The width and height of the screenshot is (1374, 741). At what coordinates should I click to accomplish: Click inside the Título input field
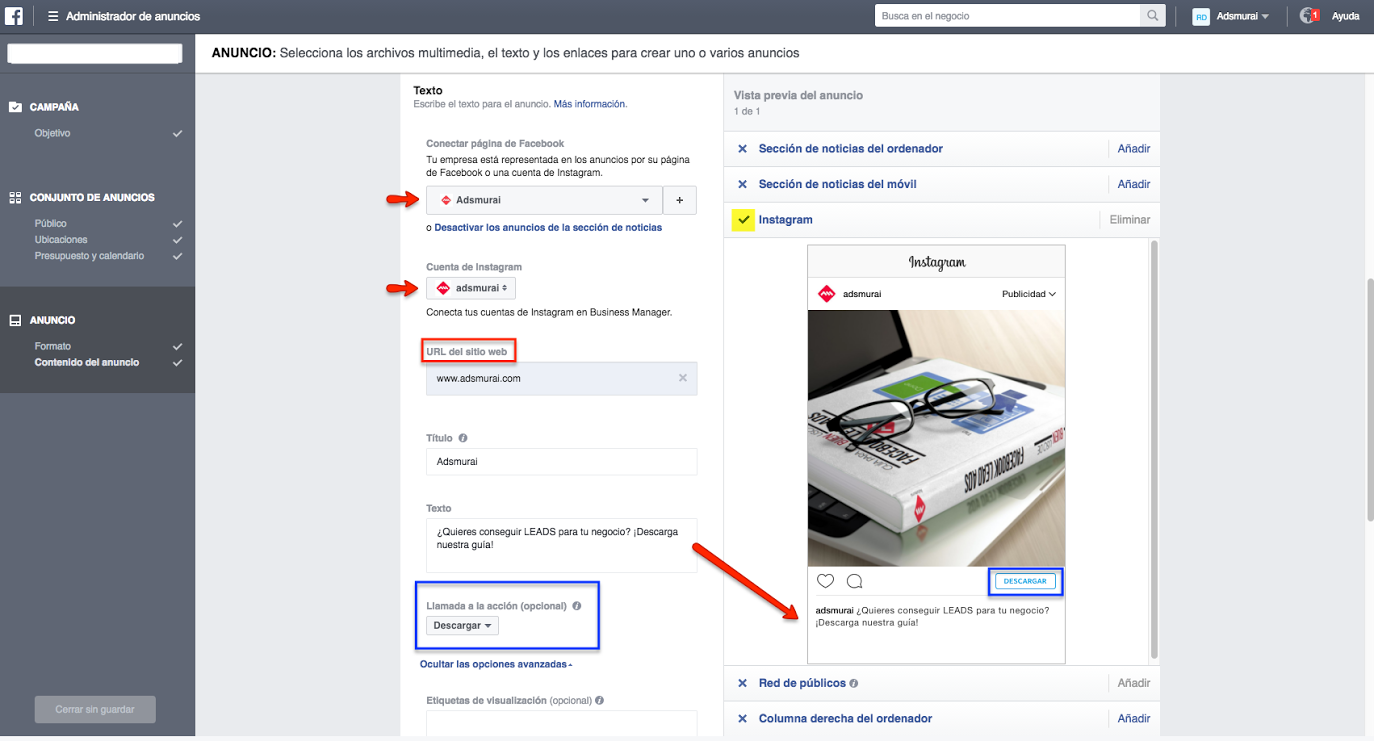point(560,461)
